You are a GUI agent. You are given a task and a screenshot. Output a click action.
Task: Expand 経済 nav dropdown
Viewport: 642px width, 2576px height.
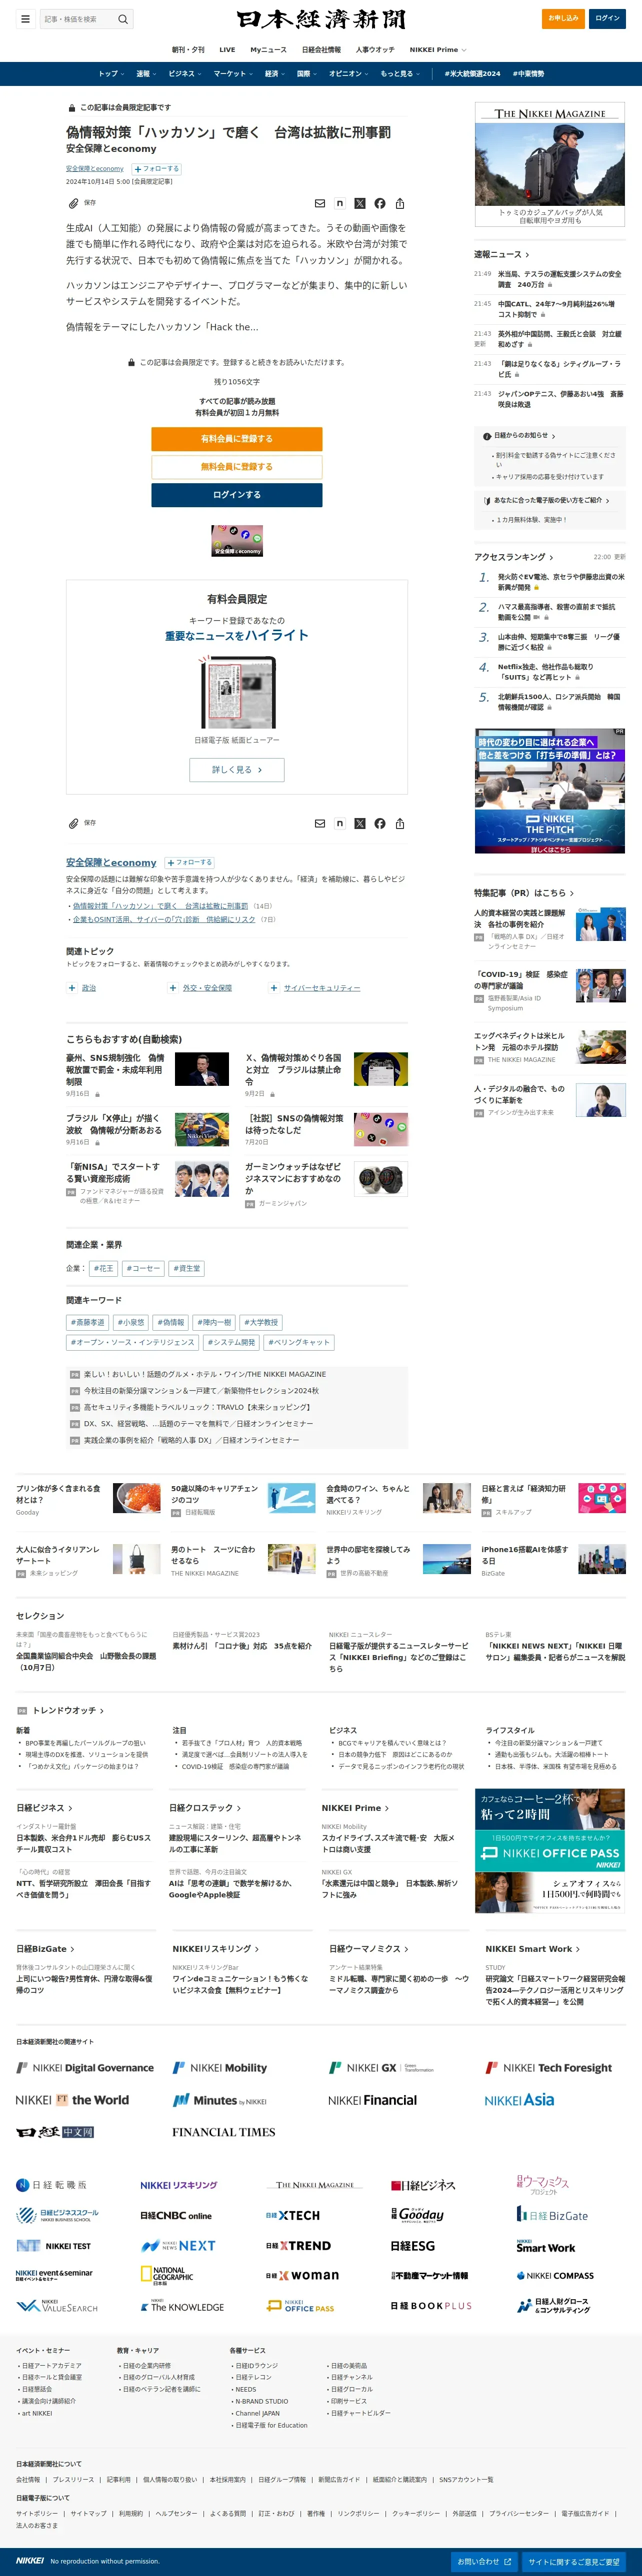click(274, 73)
